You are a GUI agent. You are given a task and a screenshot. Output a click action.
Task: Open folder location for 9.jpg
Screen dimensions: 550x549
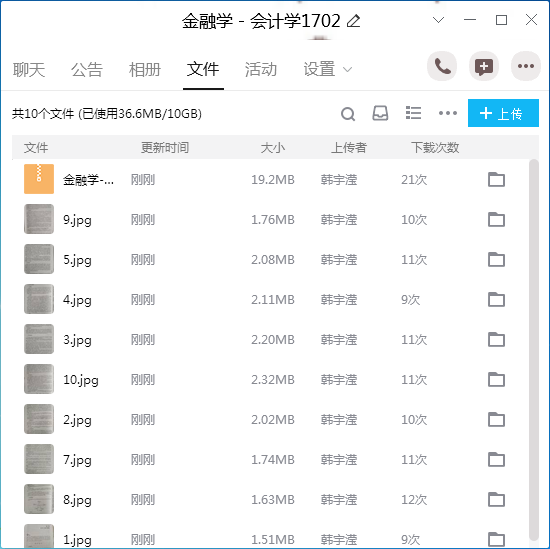pyautogui.click(x=496, y=219)
